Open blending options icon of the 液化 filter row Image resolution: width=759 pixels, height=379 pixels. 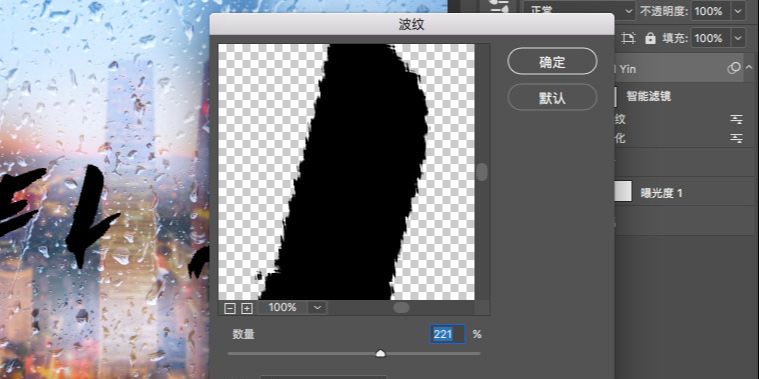tap(736, 138)
